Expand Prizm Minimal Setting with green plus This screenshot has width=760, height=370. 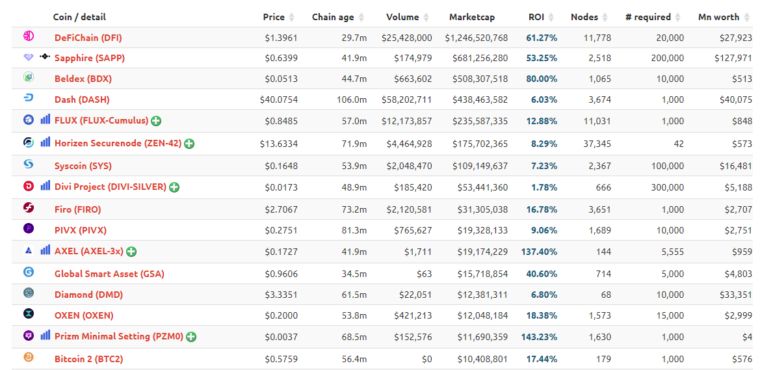point(191,337)
